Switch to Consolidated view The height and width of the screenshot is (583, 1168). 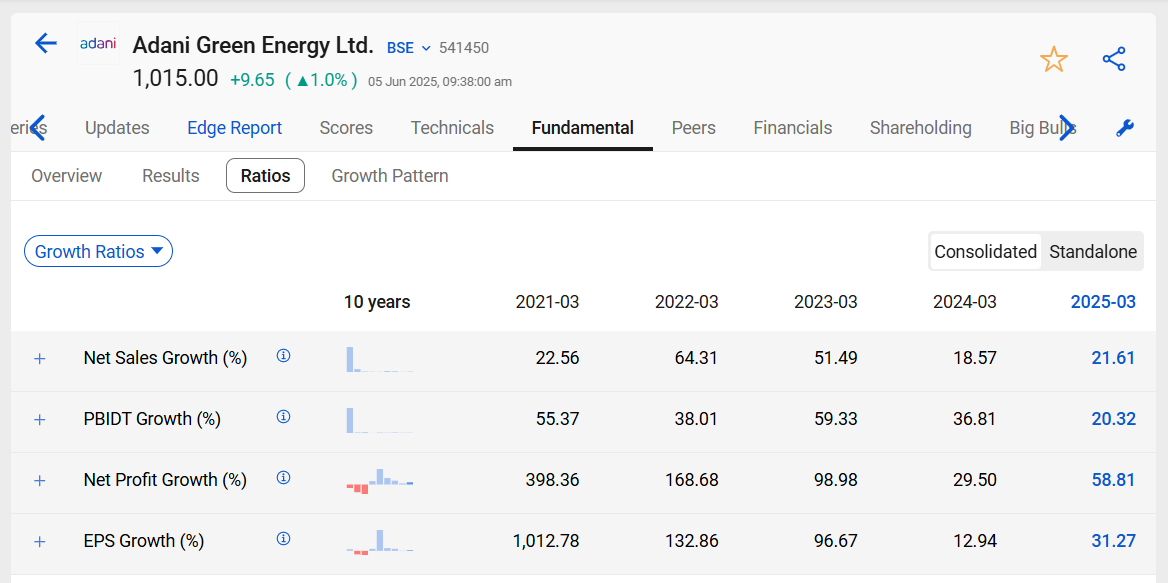(x=986, y=252)
